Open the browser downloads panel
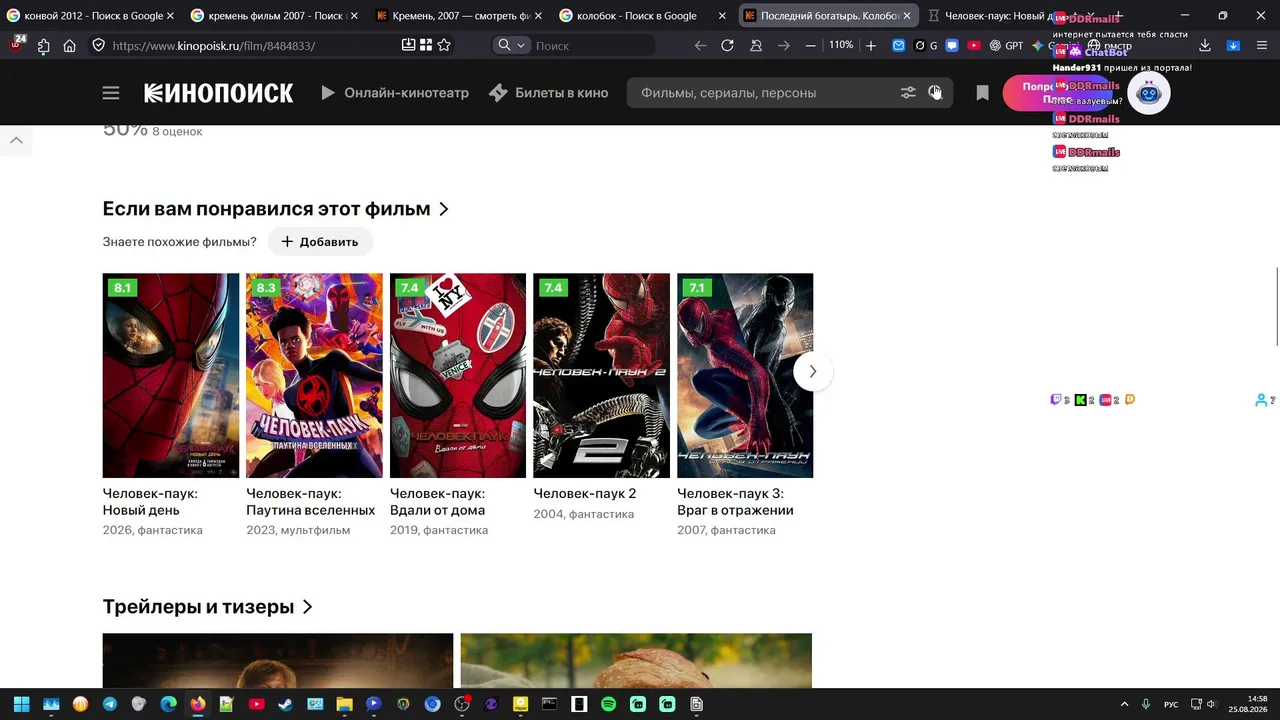The image size is (1280, 720). point(1205,45)
